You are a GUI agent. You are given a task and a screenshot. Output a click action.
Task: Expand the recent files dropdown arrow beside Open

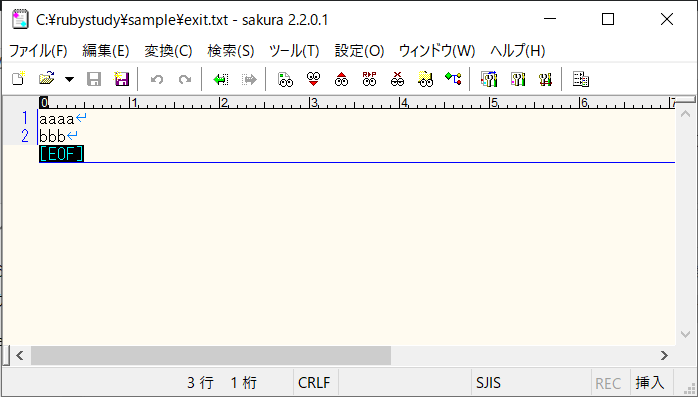[69, 79]
